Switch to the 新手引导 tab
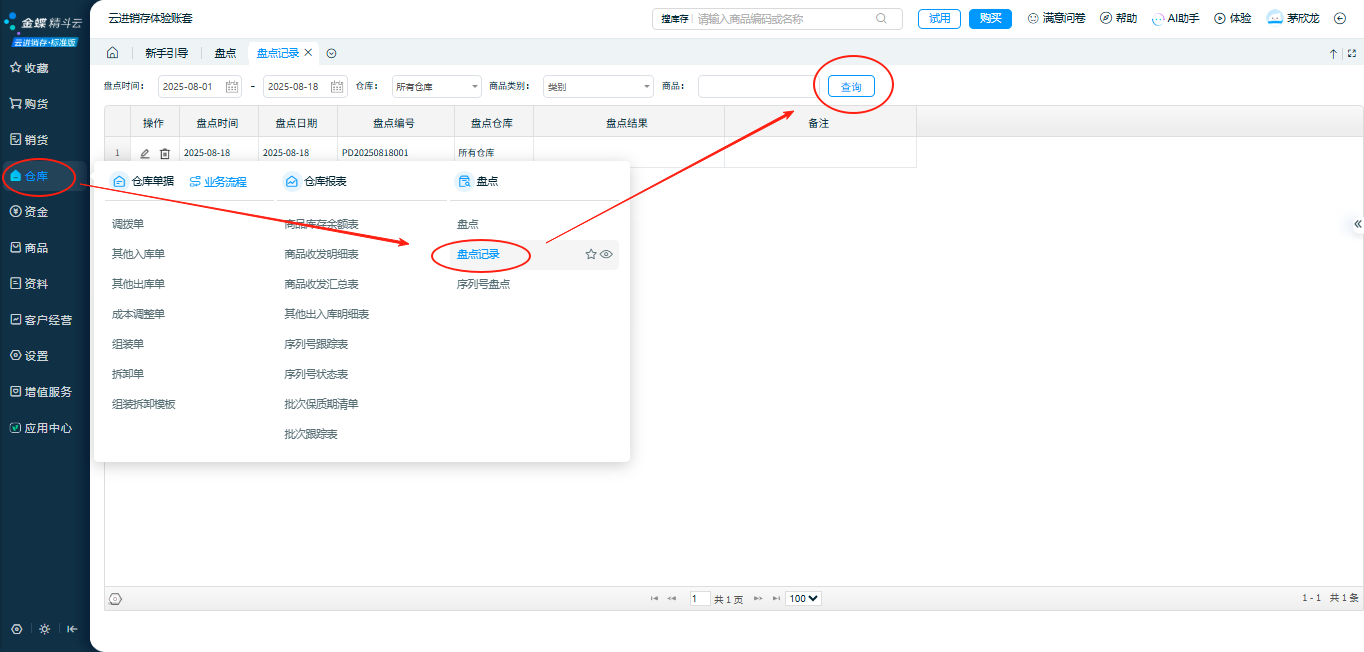Image resolution: width=1364 pixels, height=652 pixels. pyautogui.click(x=166, y=53)
